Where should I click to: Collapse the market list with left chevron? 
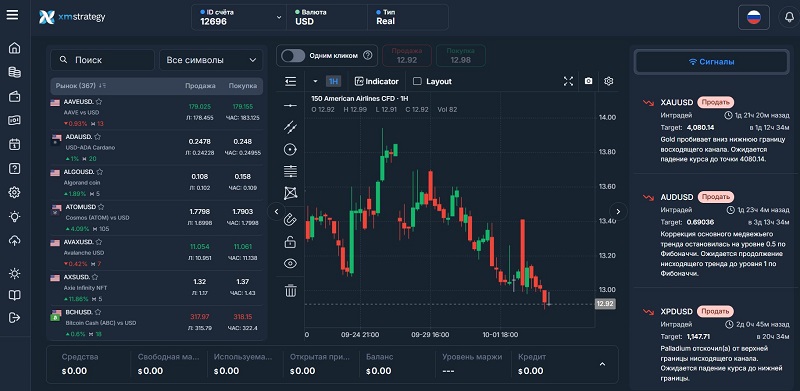(277, 211)
